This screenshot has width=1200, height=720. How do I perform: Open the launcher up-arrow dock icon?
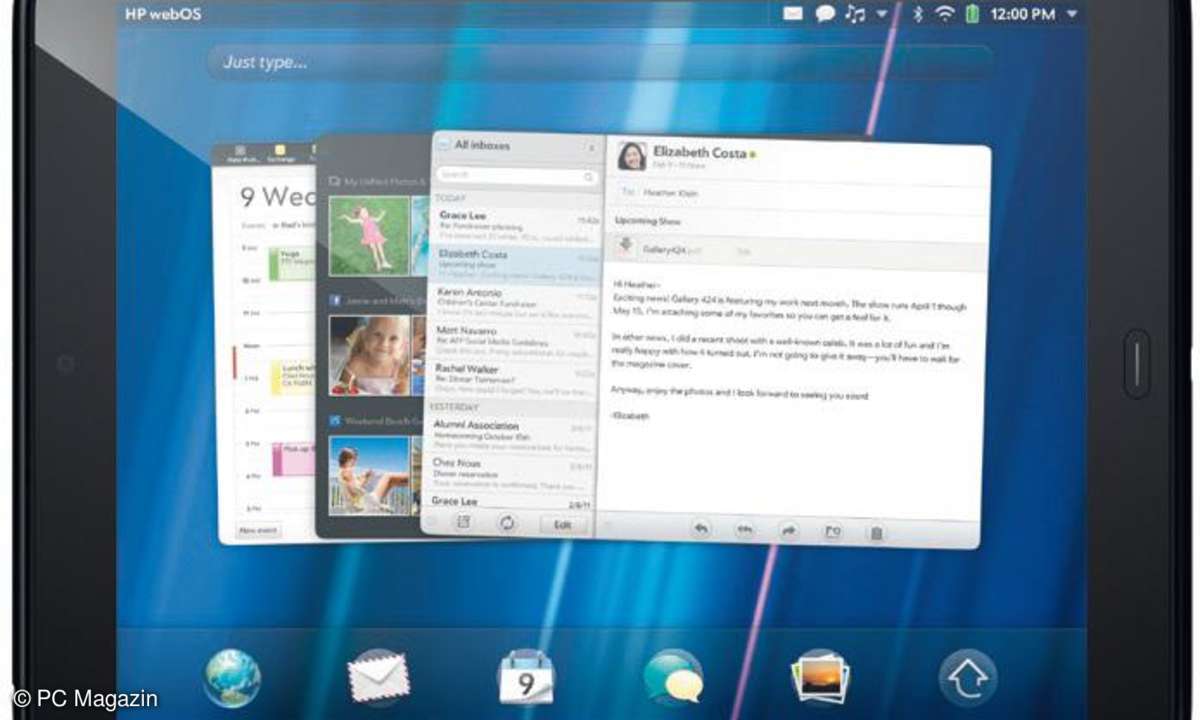[x=967, y=678]
